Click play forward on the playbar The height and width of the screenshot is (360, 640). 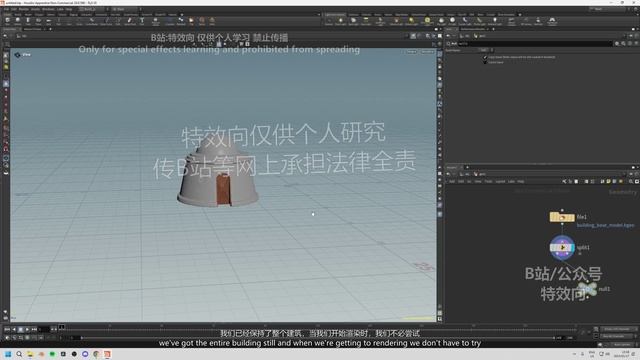pyautogui.click(x=27, y=329)
